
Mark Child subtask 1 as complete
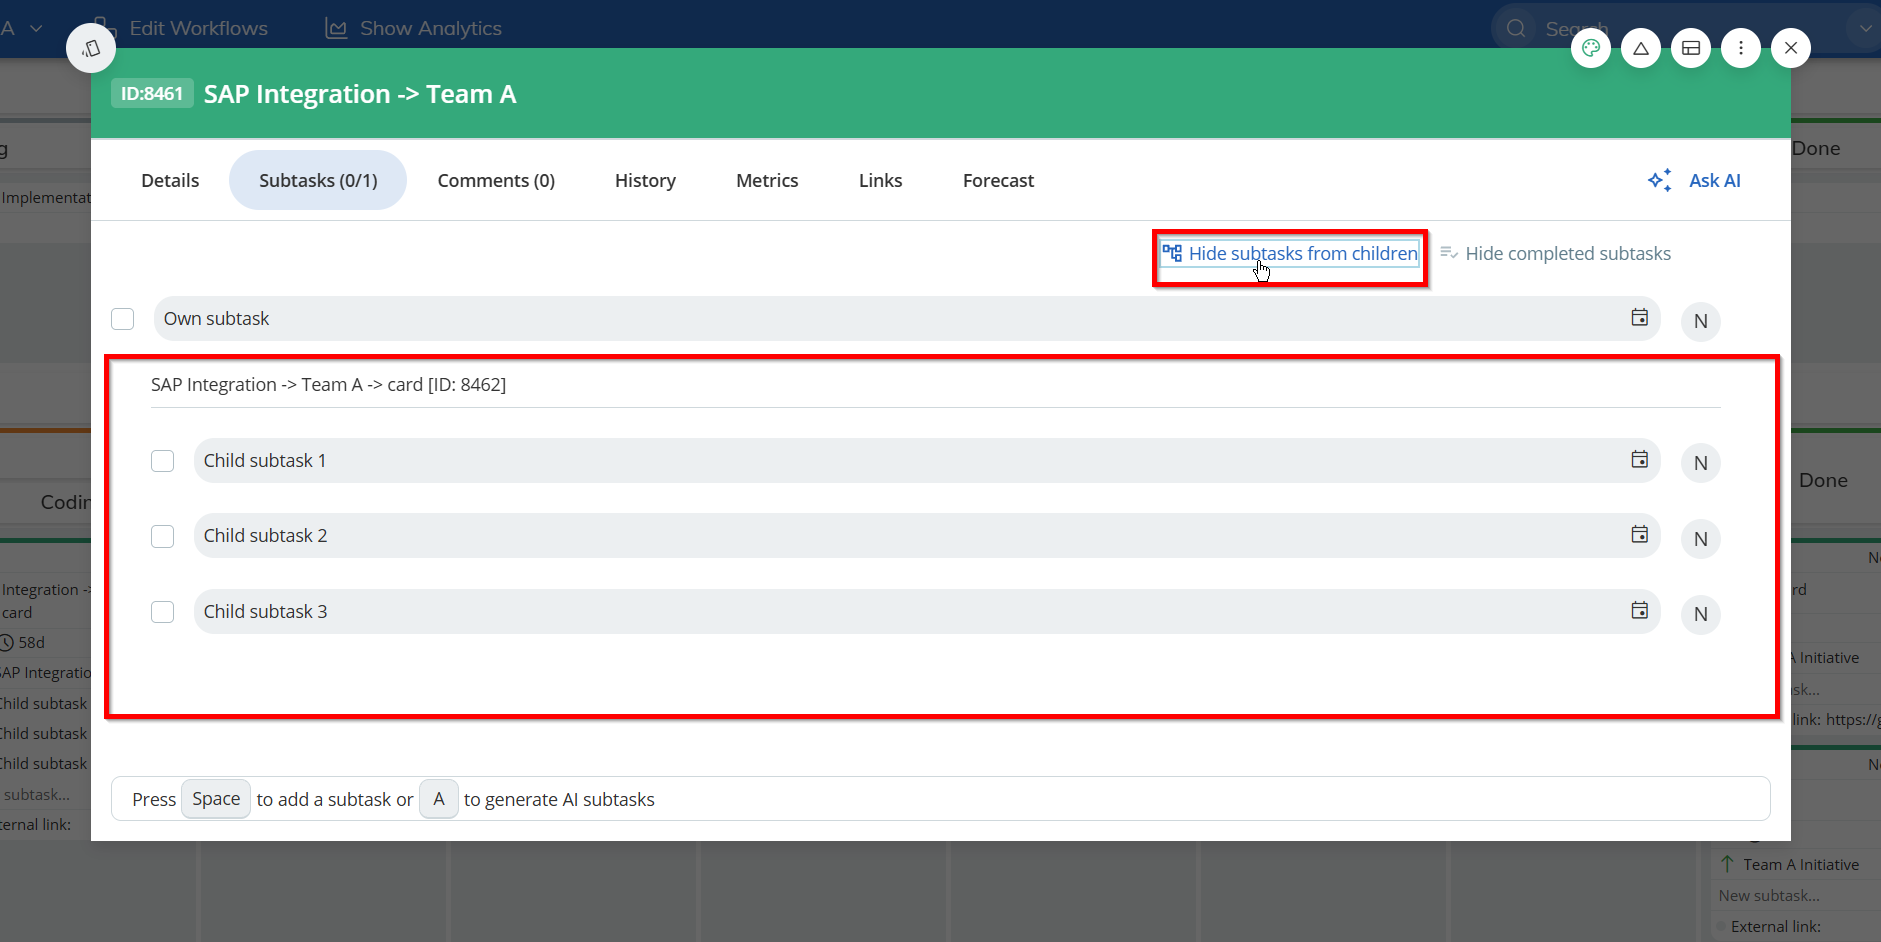tap(163, 461)
